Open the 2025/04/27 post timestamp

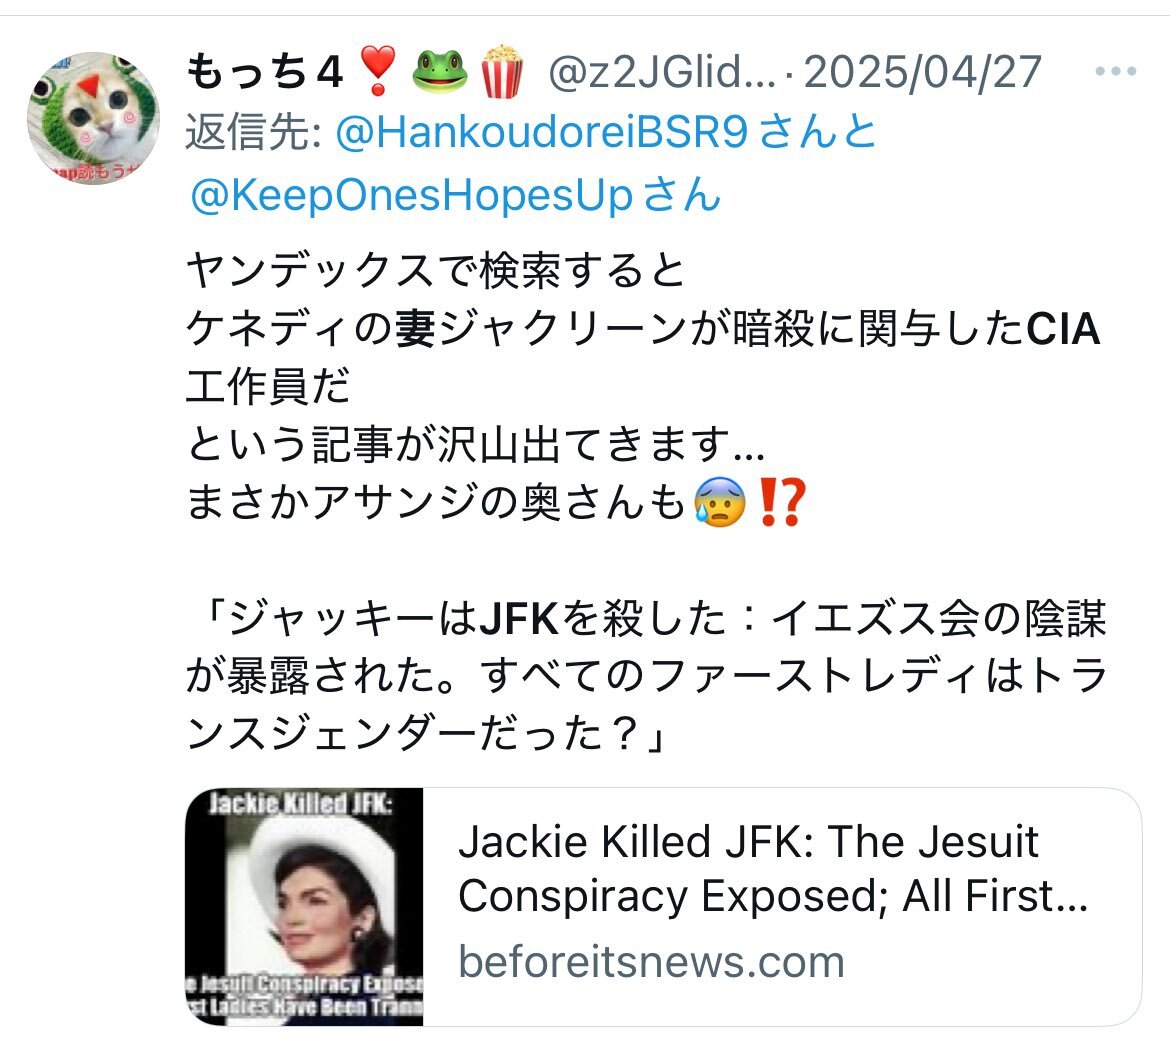click(922, 72)
